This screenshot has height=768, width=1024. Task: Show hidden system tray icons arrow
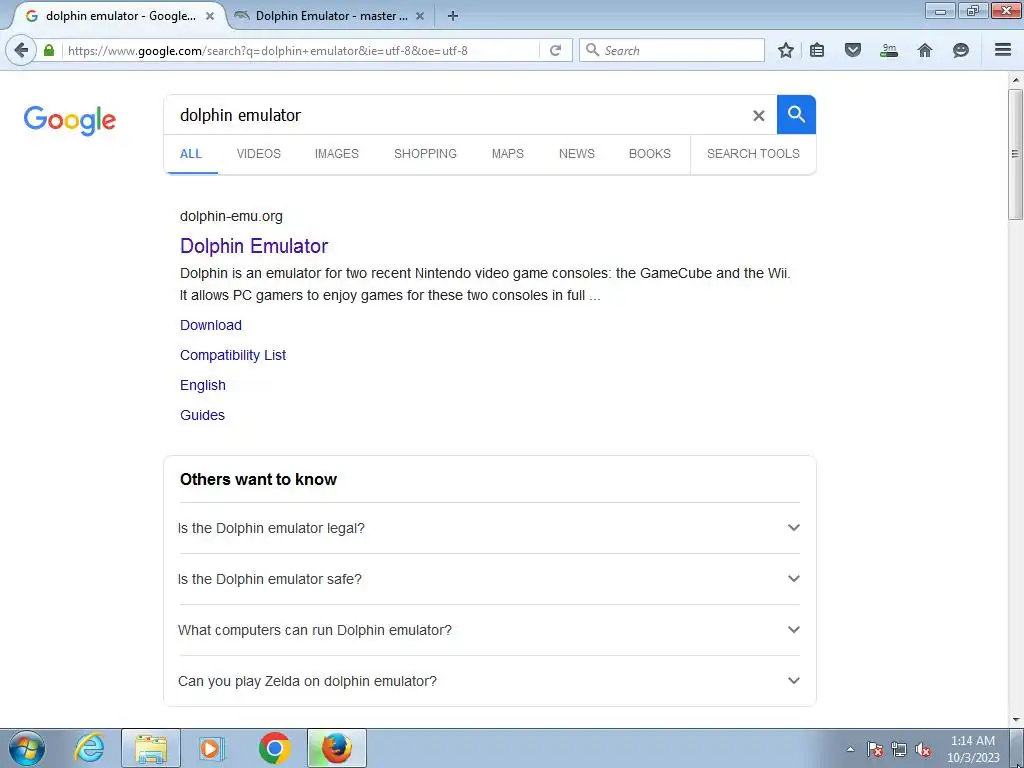[850, 749]
